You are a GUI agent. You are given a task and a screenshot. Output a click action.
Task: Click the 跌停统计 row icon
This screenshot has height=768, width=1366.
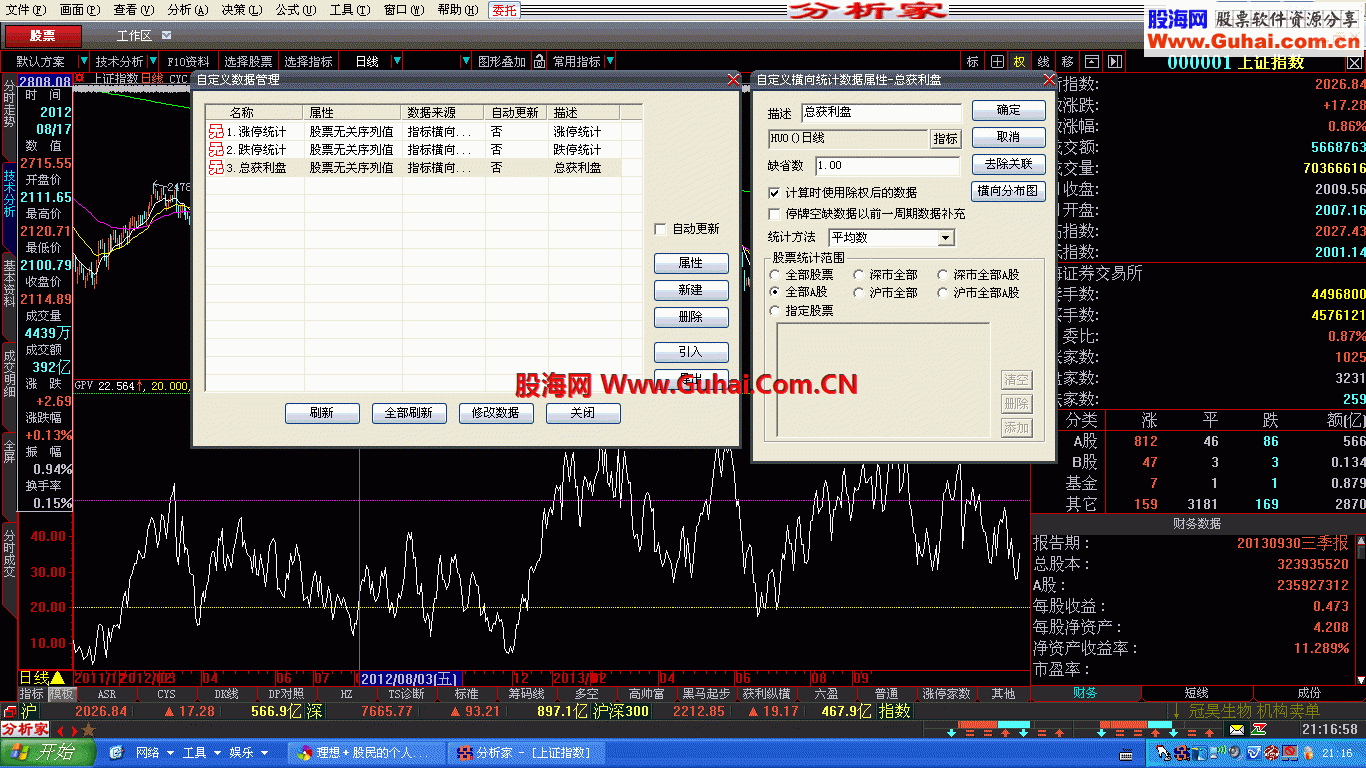click(x=216, y=150)
